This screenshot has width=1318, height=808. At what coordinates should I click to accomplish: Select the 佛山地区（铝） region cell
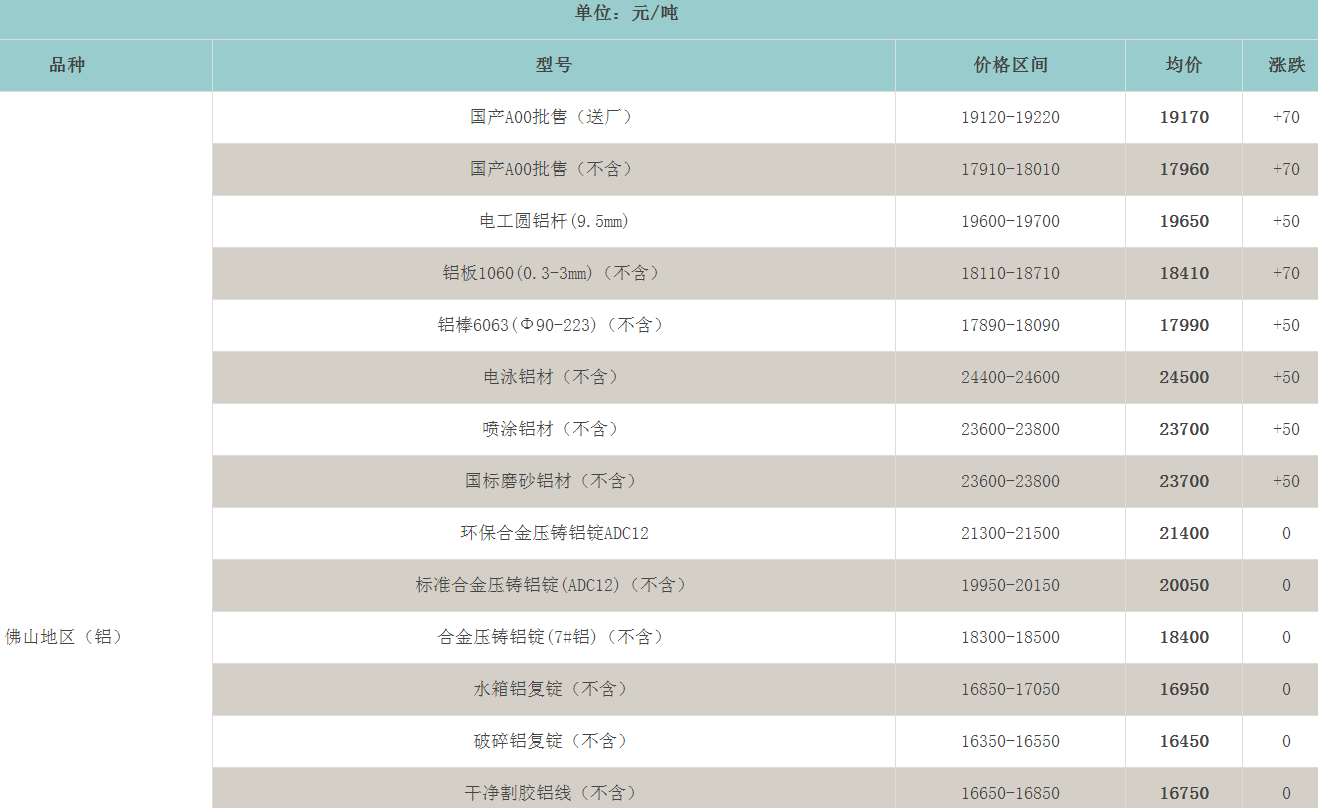(66, 637)
